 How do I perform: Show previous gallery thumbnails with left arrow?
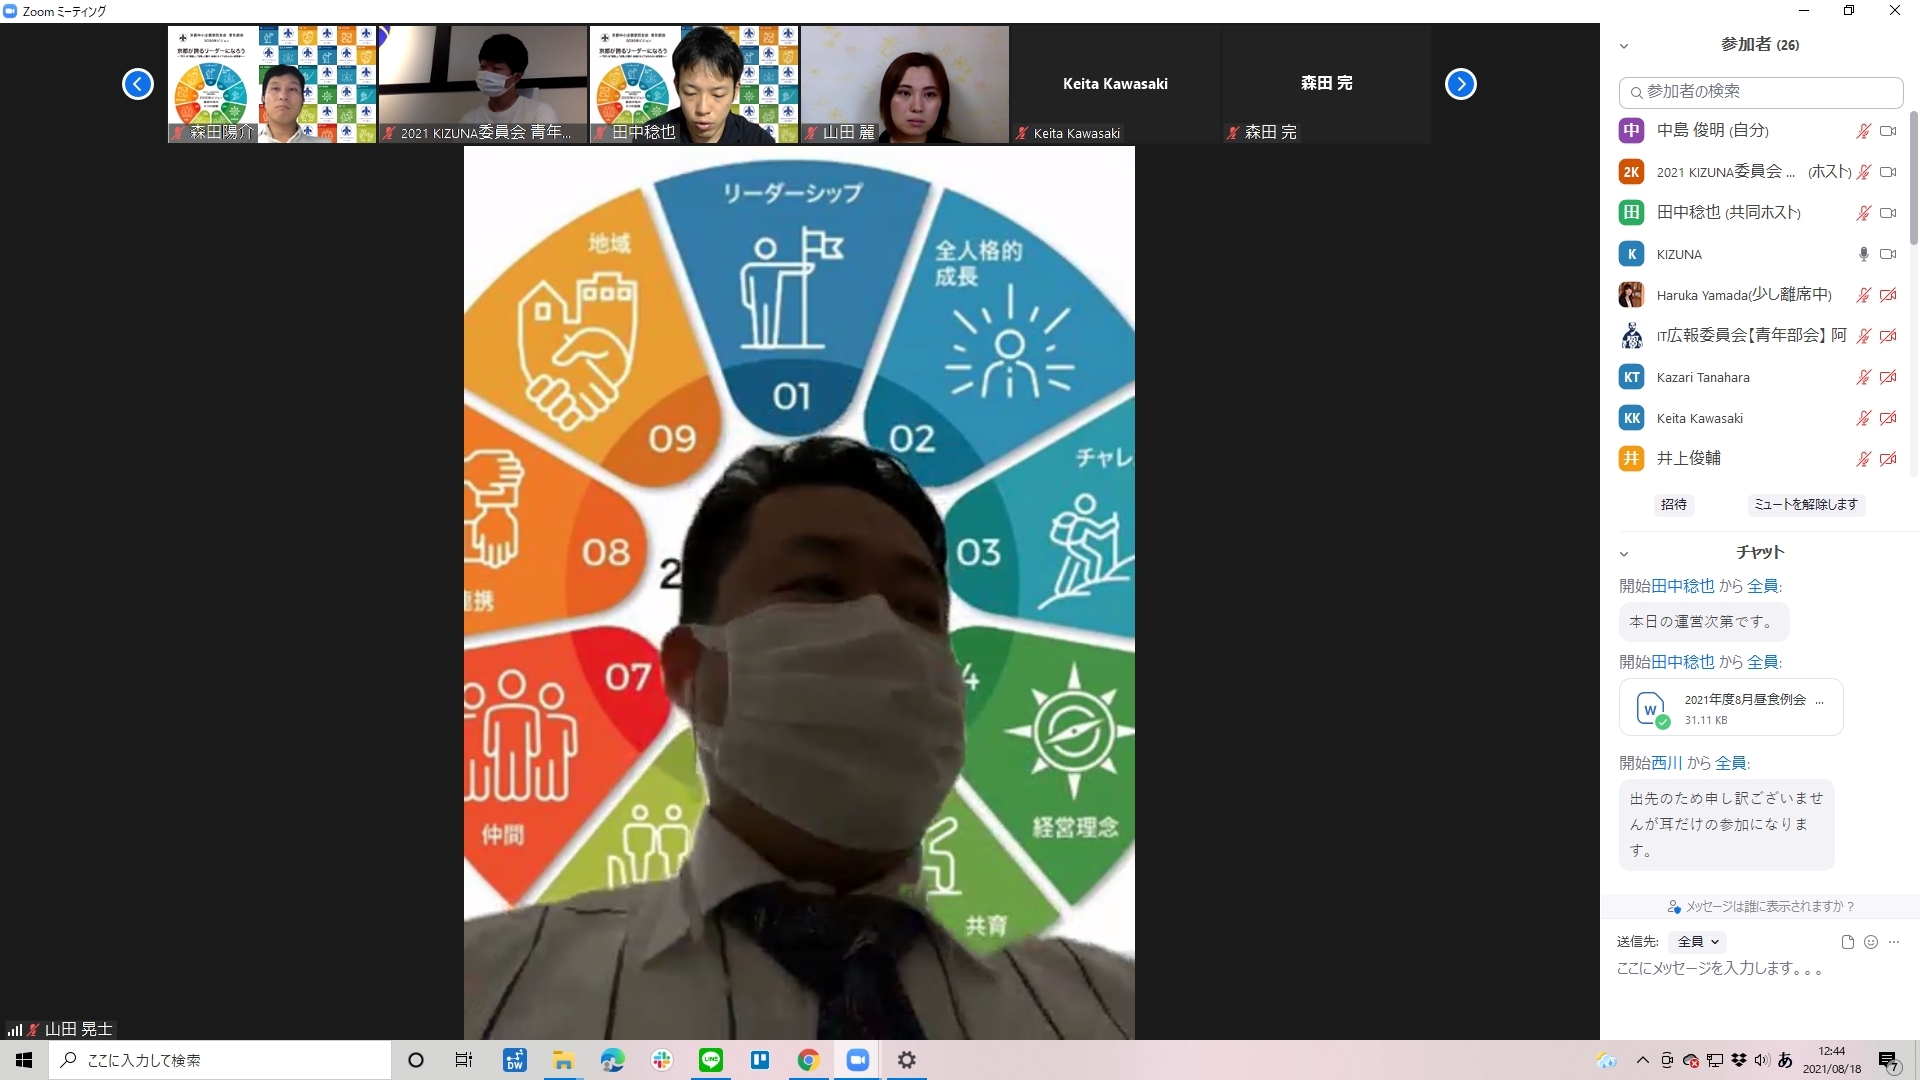pyautogui.click(x=138, y=84)
